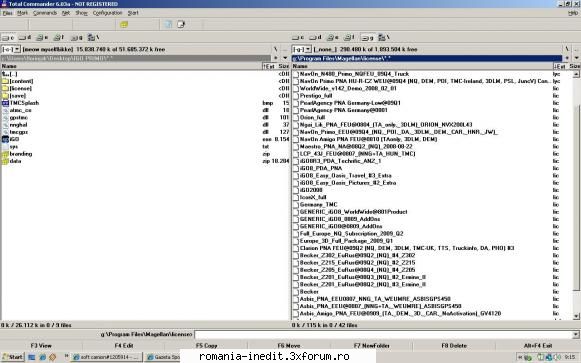Click the Alt+F4 Exit button
Viewport: 581px width, 363px height.
538,346
